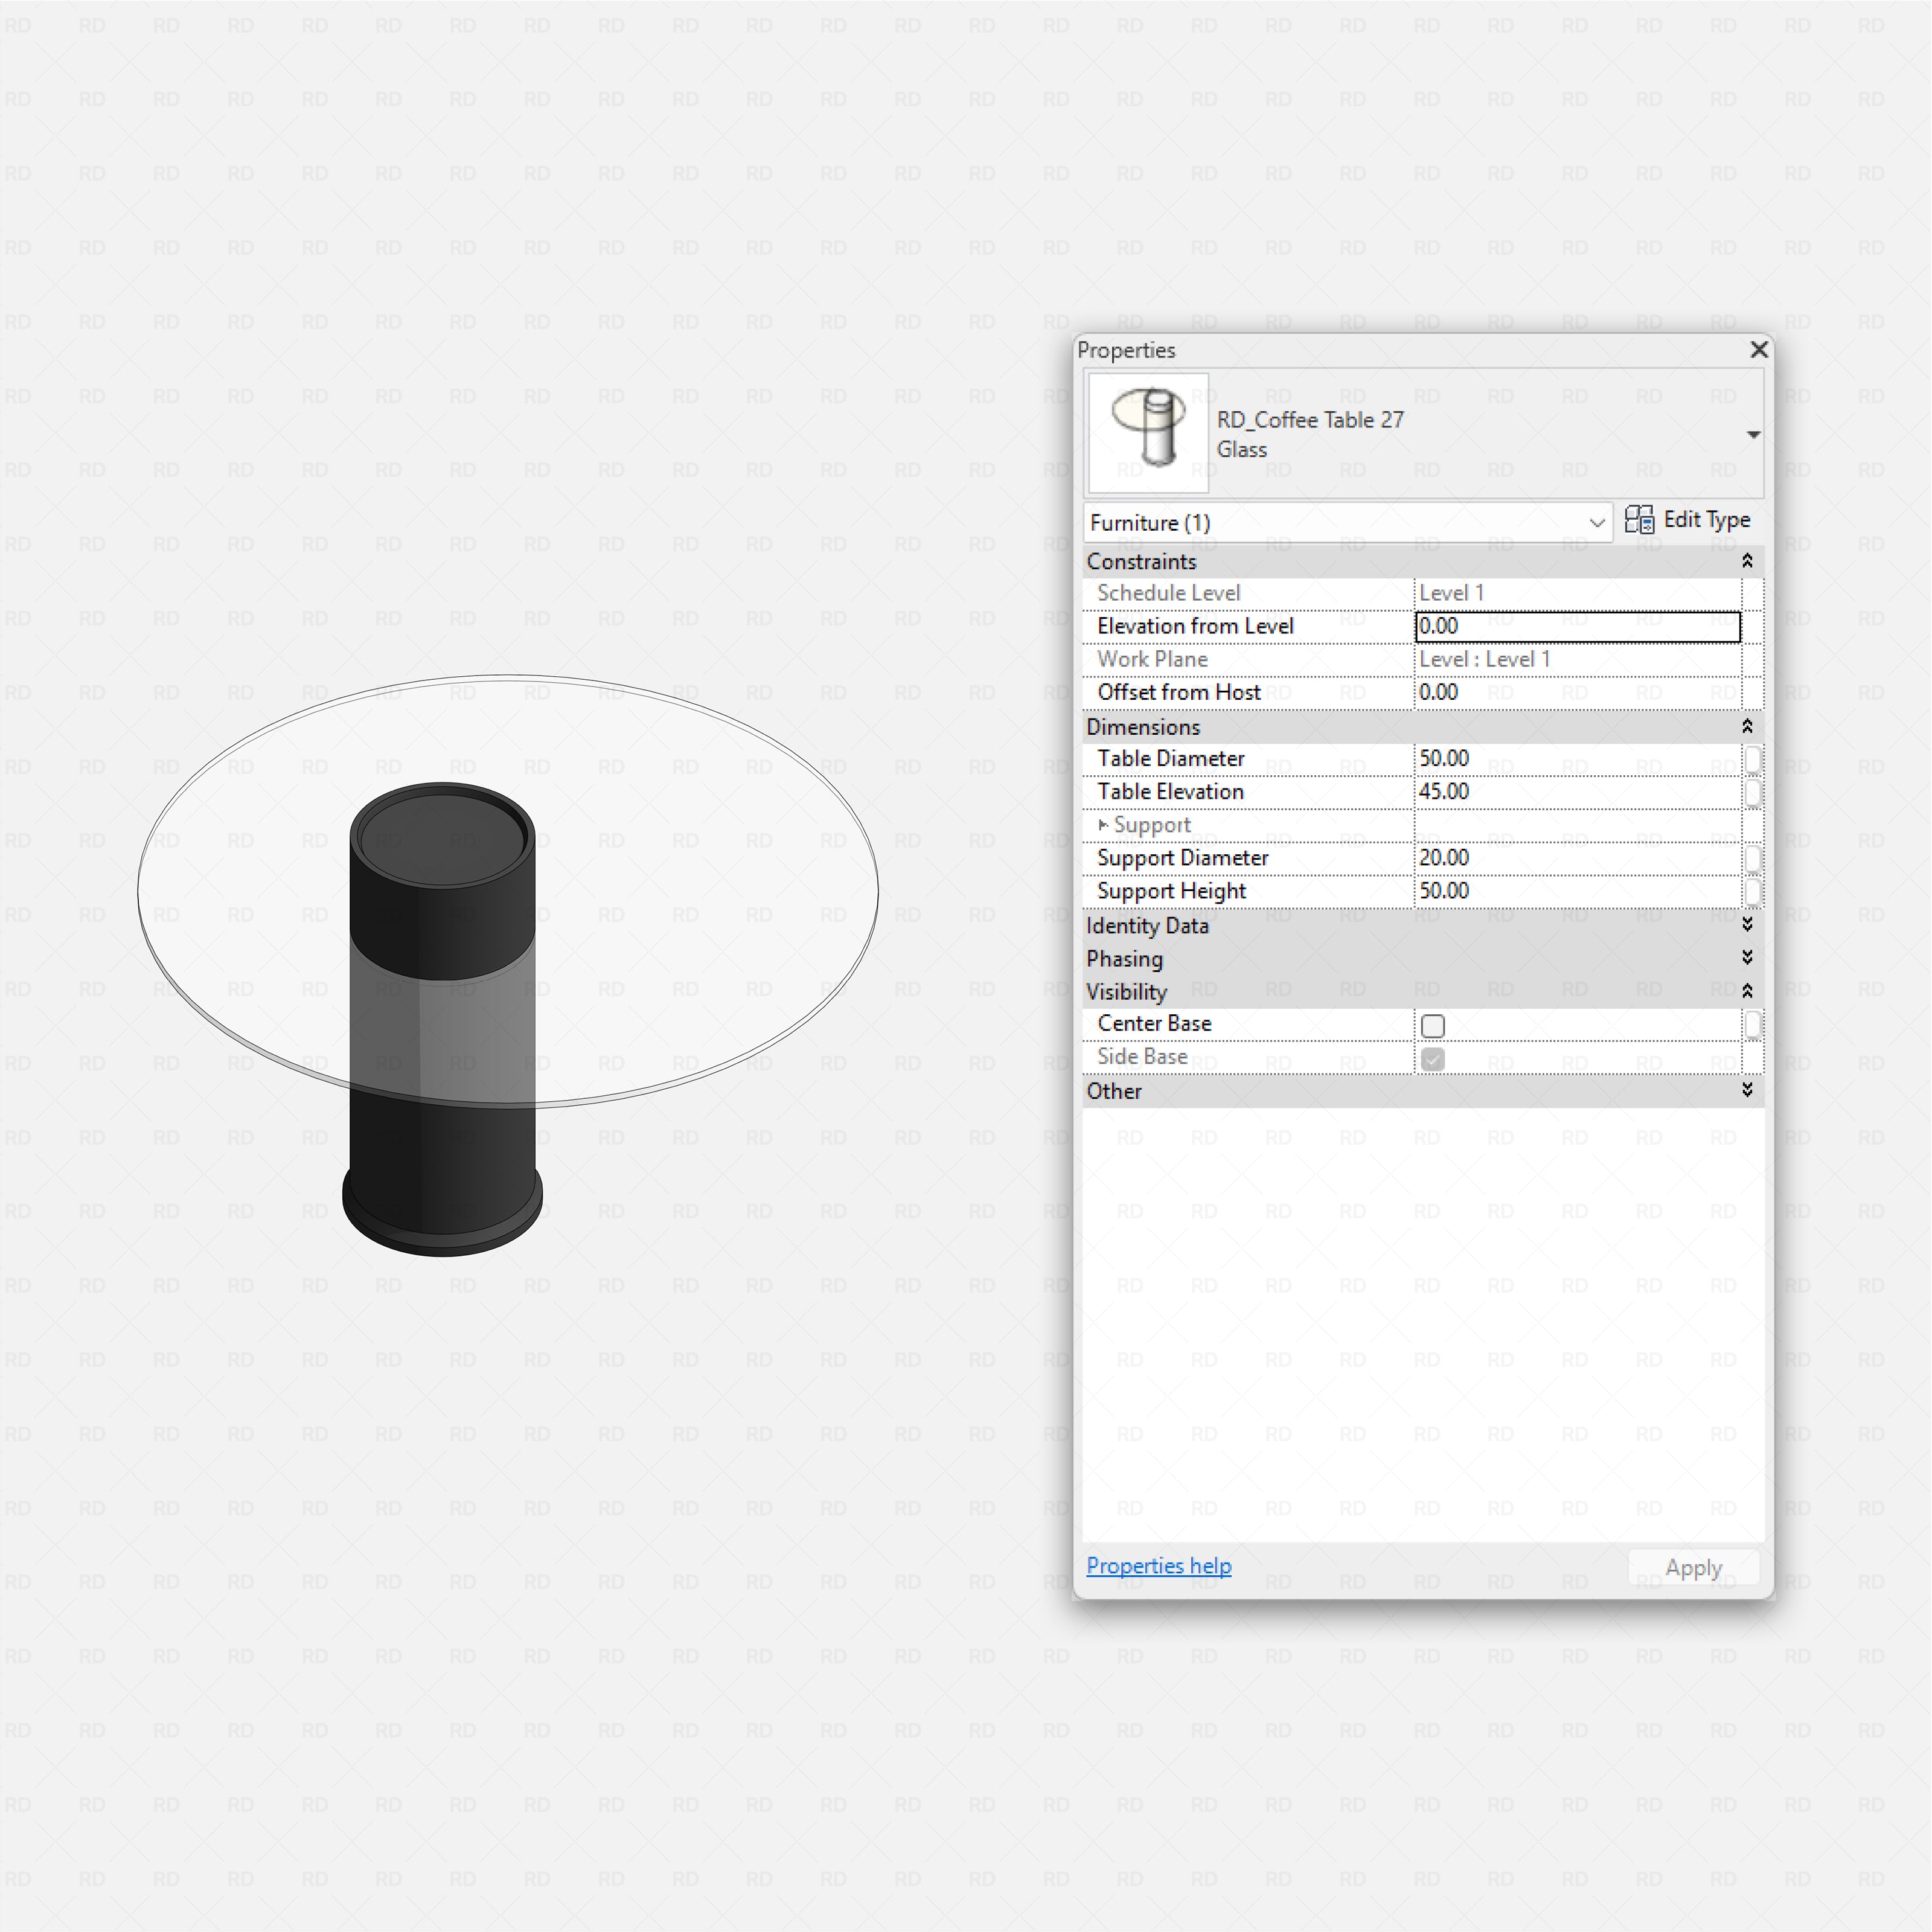Click associate button beside Table Diameter

click(x=1753, y=759)
